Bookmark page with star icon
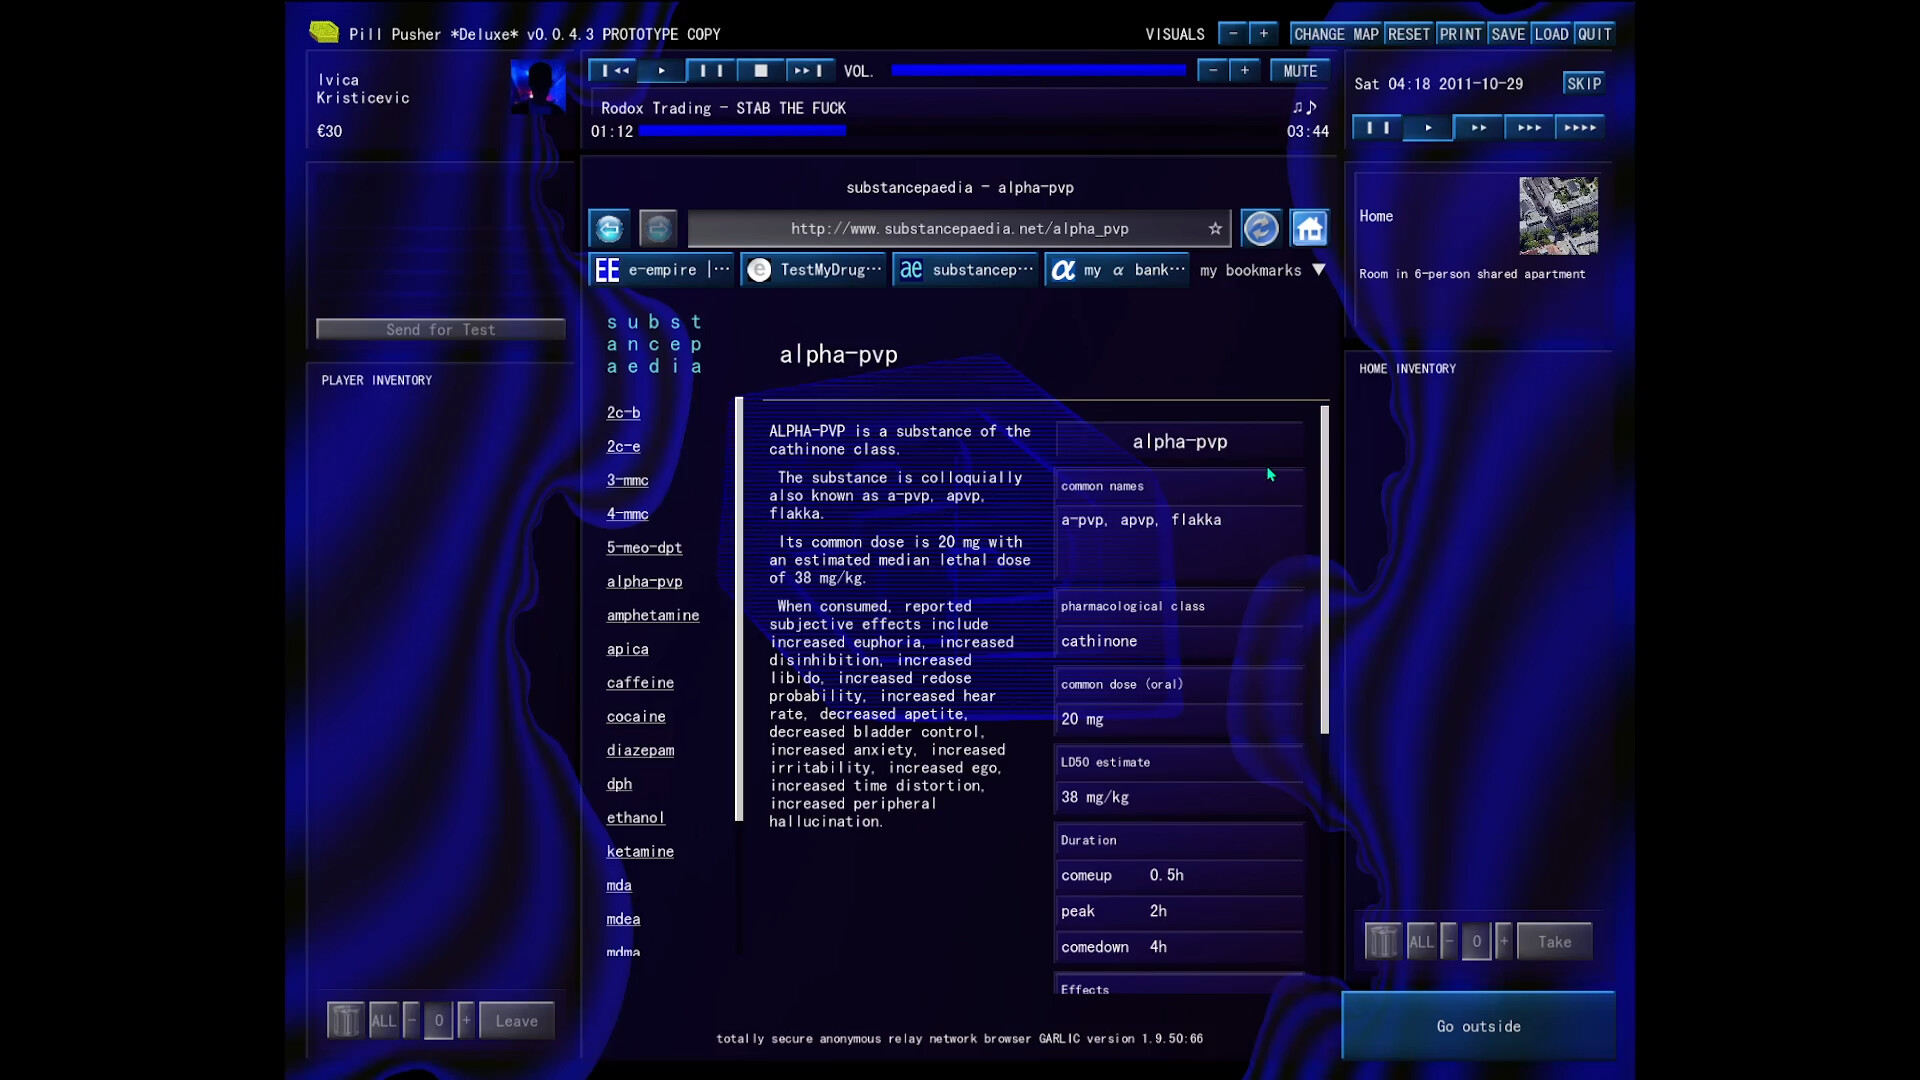This screenshot has height=1080, width=1920. click(1215, 229)
